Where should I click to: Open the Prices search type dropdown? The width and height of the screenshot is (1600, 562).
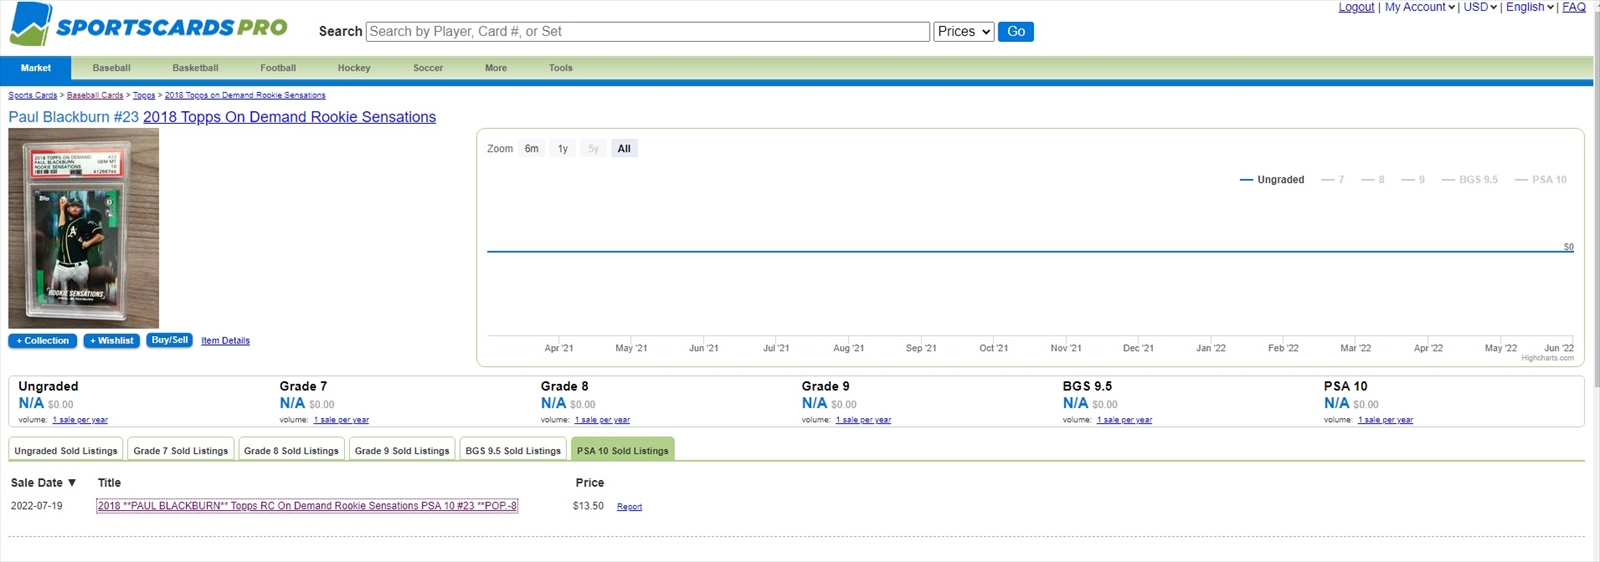tap(964, 32)
